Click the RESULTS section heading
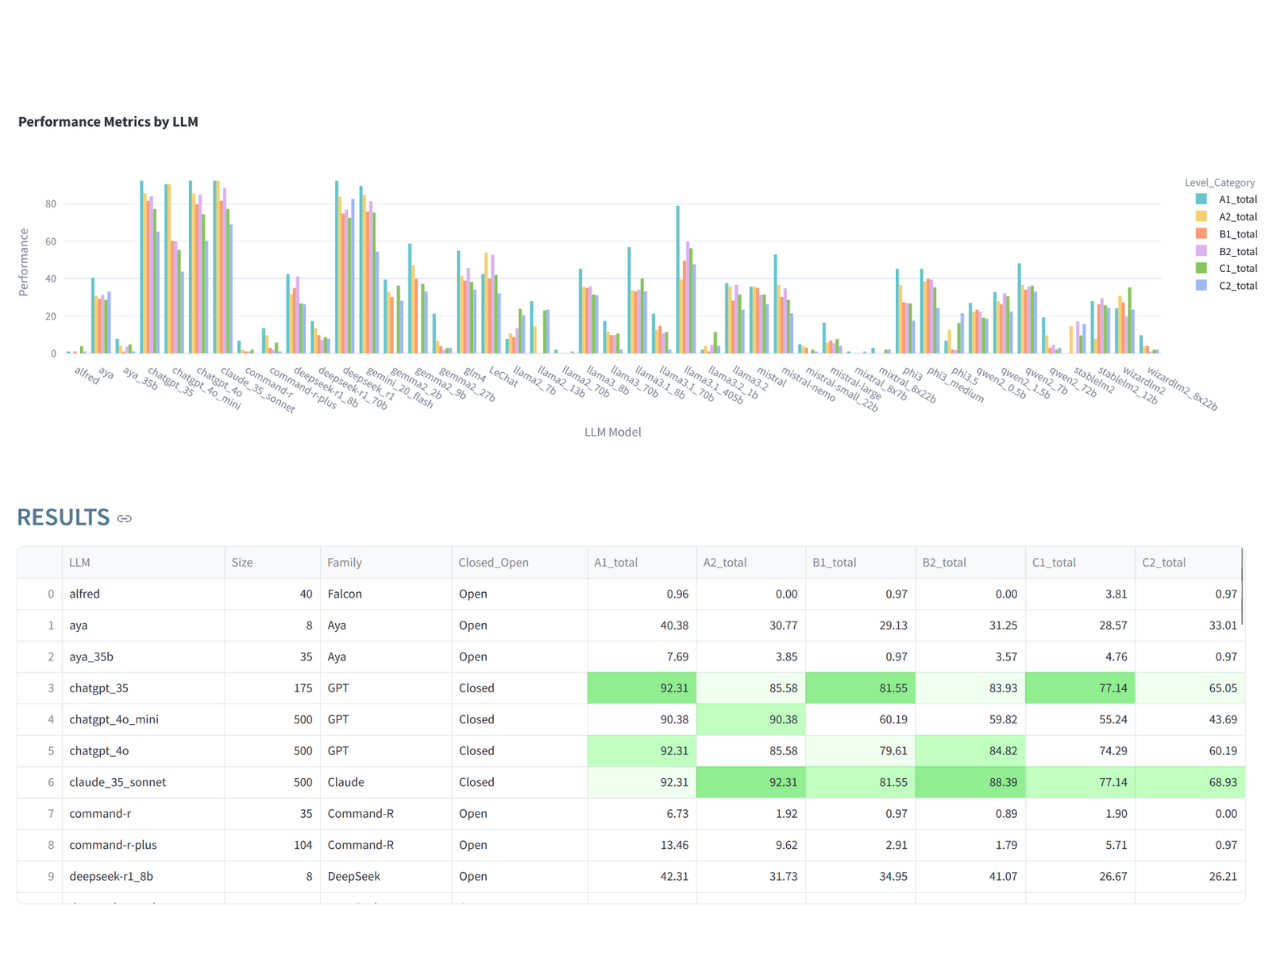Screen dimensions: 1280x960 [x=63, y=517]
